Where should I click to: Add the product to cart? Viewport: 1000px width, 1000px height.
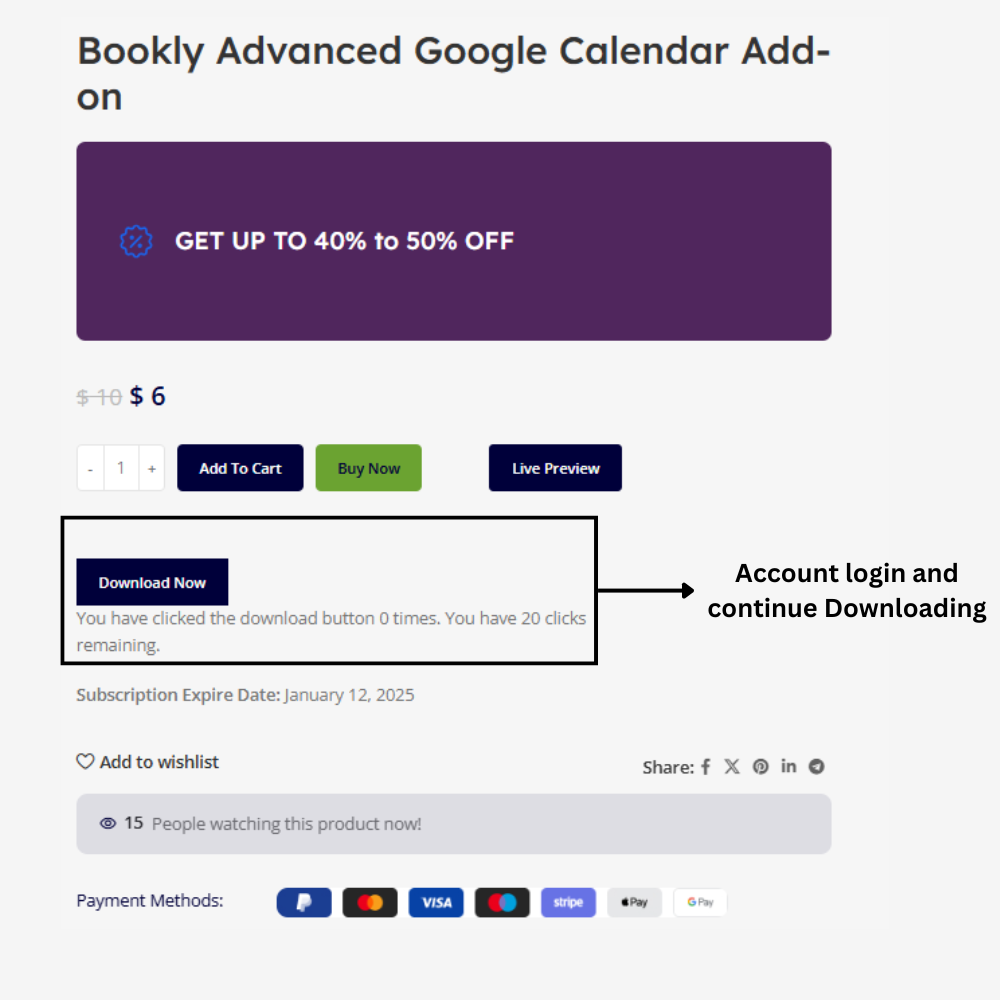[240, 468]
